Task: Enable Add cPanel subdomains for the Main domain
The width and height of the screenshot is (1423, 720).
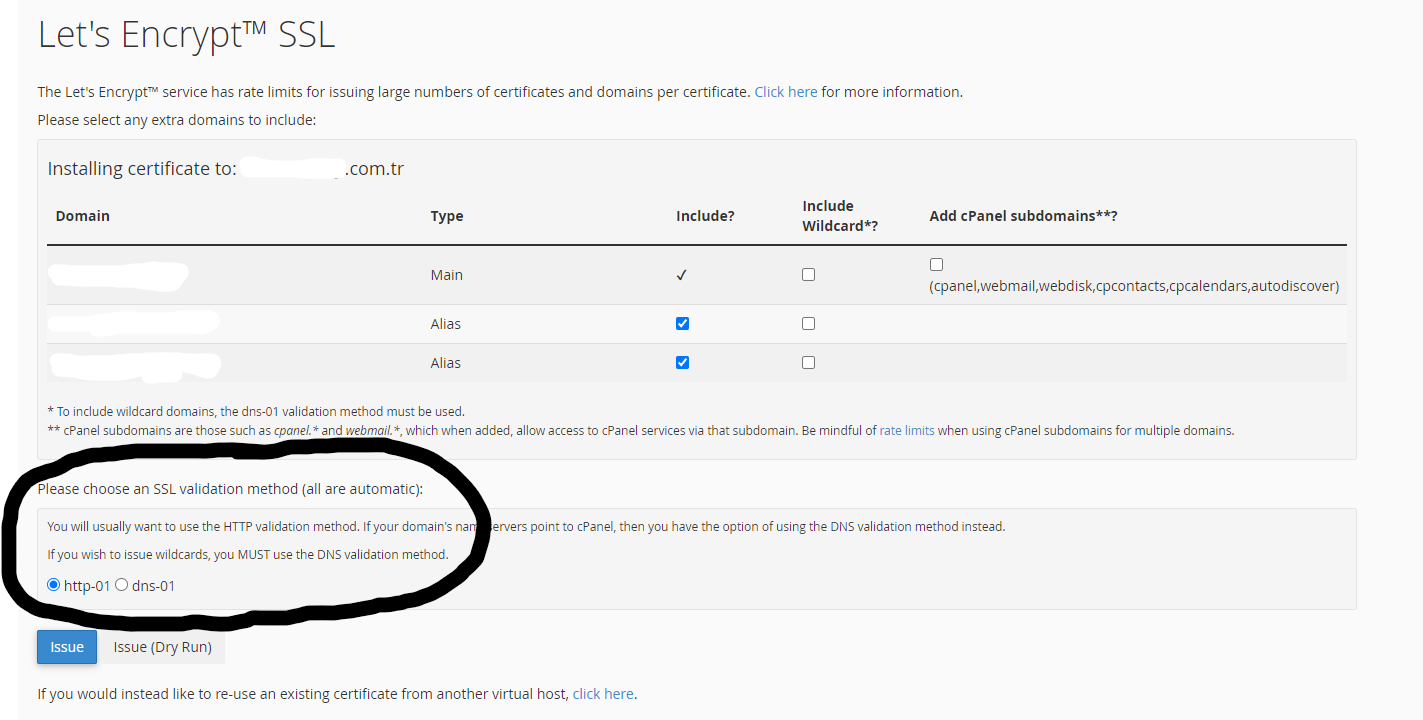Action: 936,265
